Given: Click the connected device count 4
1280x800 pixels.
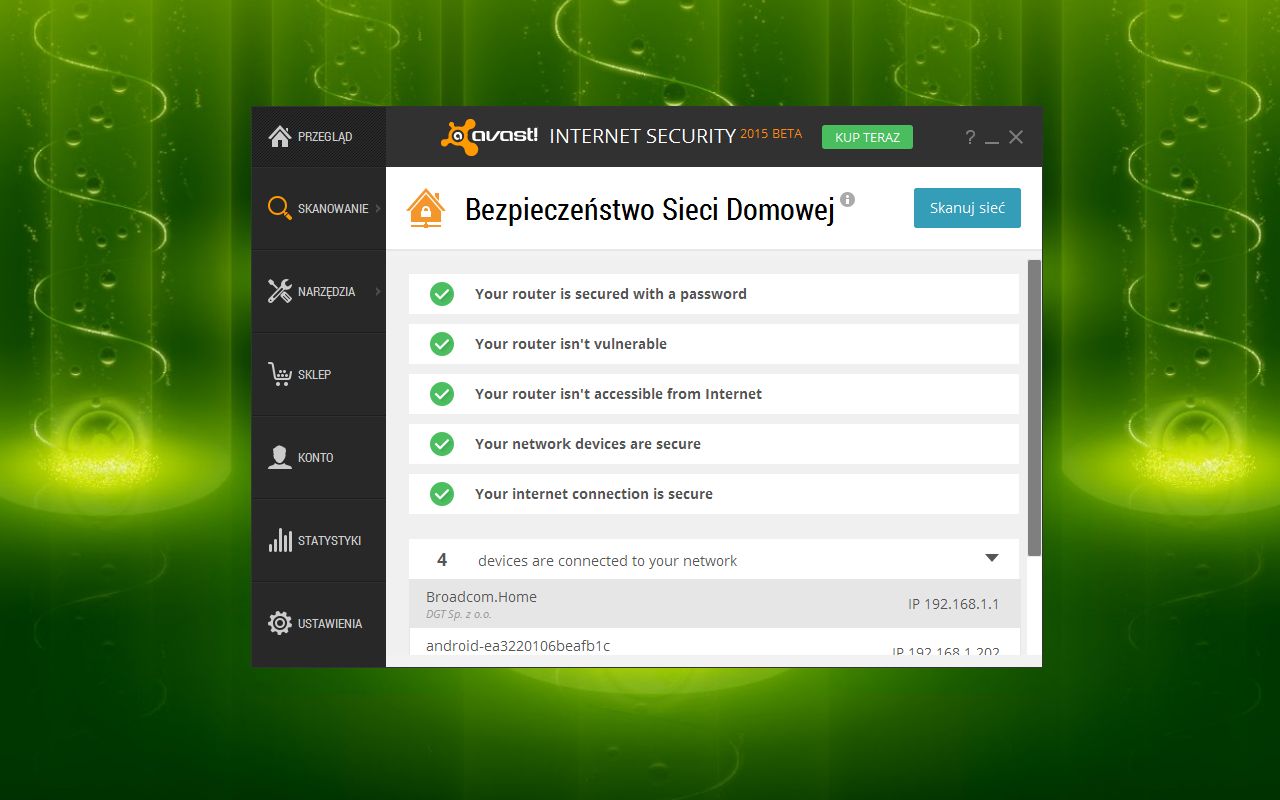Looking at the screenshot, I should pyautogui.click(x=442, y=560).
